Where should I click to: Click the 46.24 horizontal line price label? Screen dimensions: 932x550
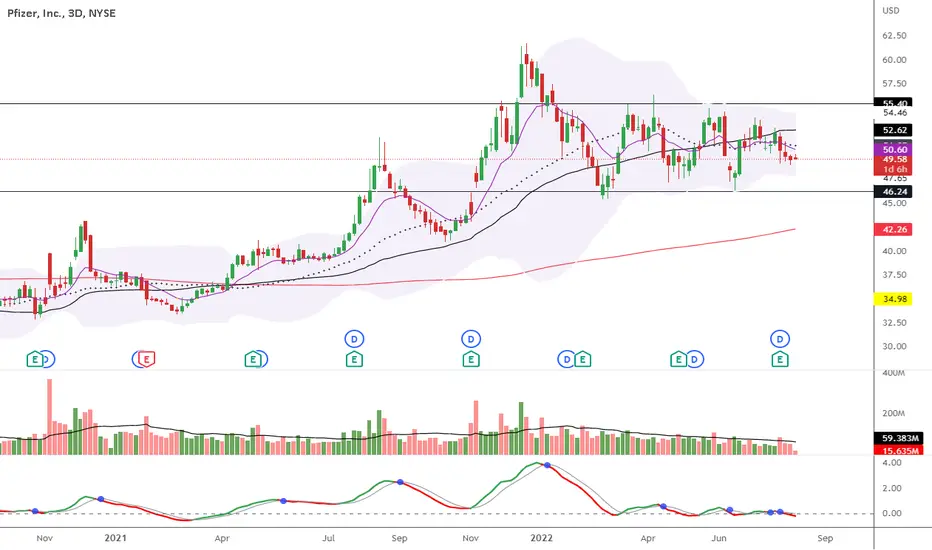(x=893, y=191)
